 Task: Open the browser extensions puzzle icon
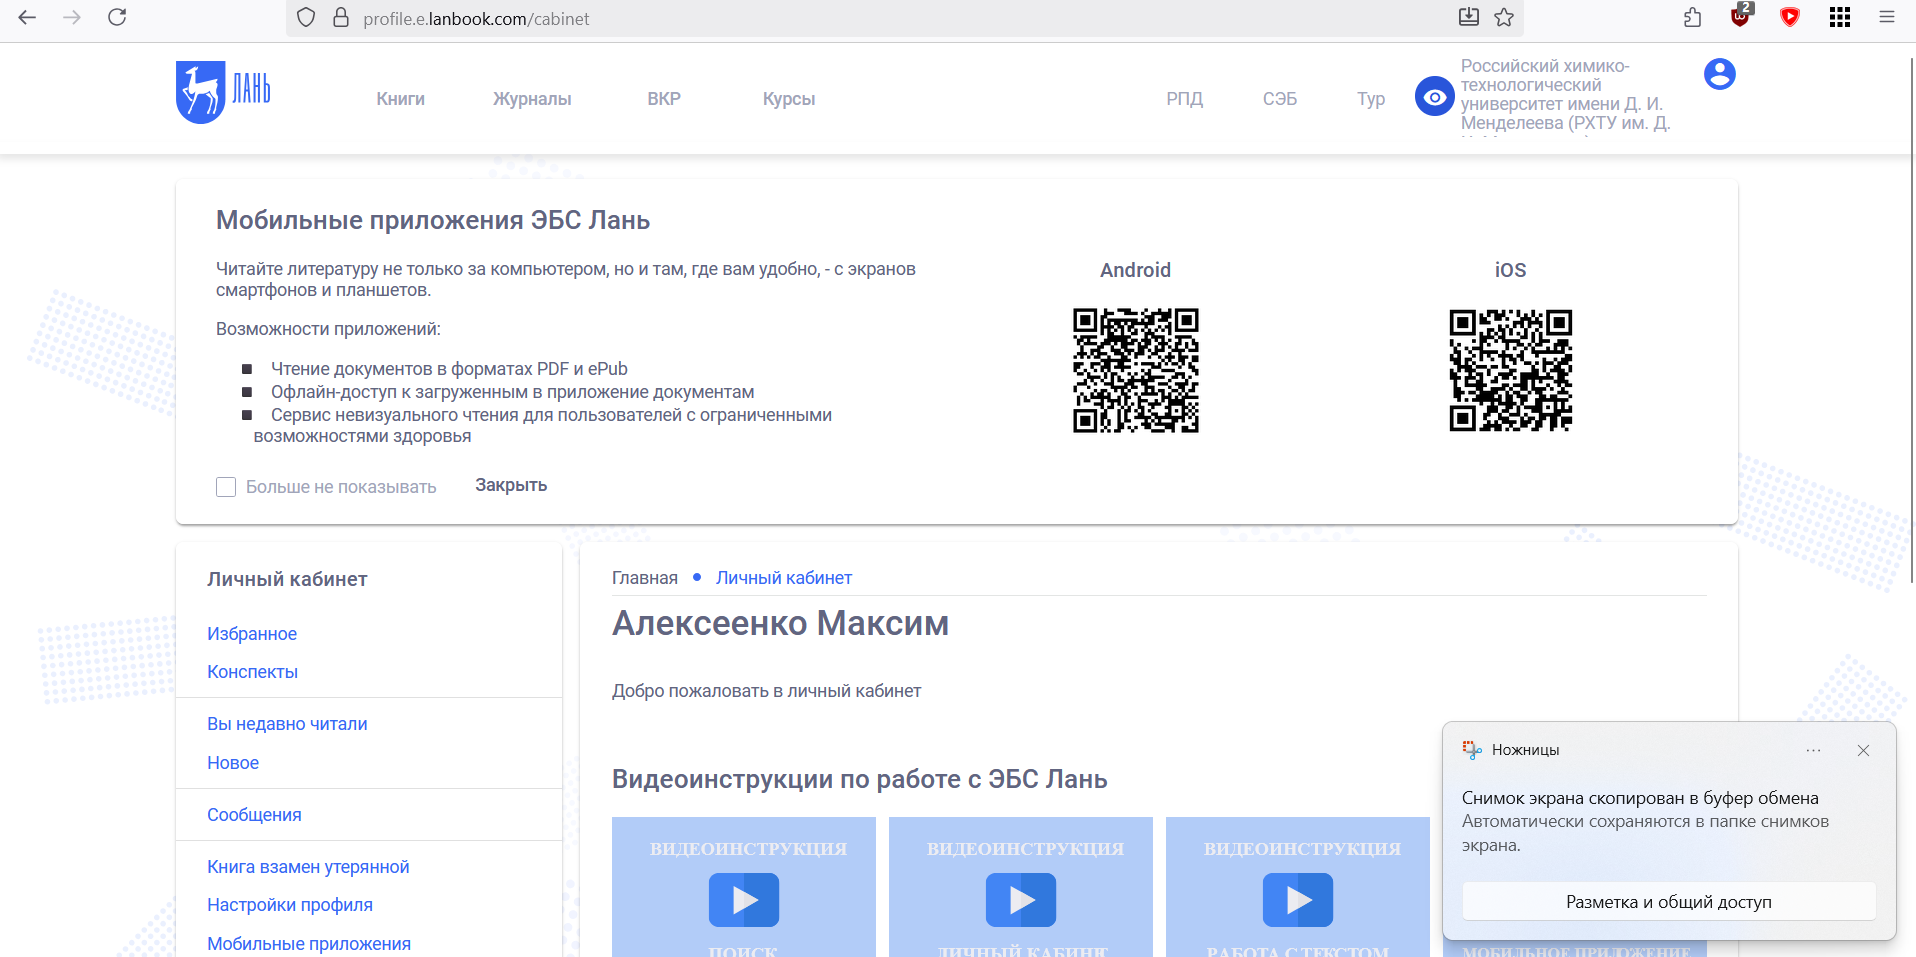pos(1692,18)
